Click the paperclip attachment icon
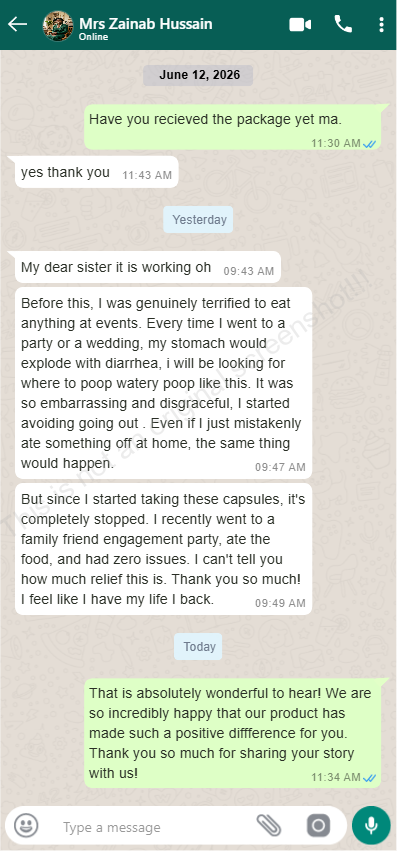Image resolution: width=397 pixels, height=851 pixels. [x=269, y=826]
